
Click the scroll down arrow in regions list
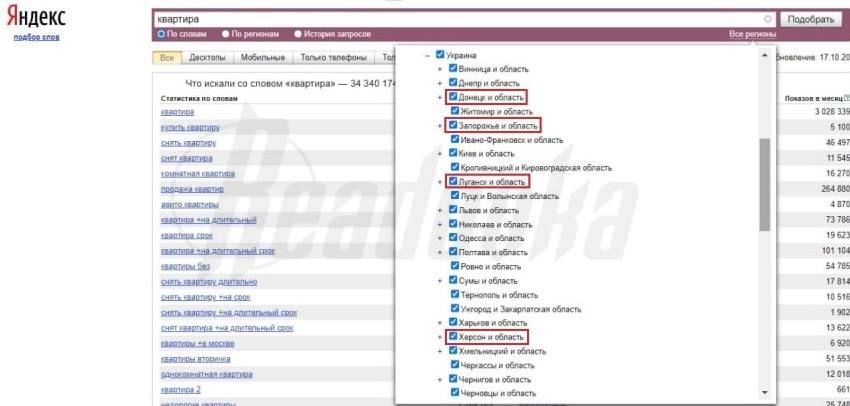pyautogui.click(x=765, y=393)
